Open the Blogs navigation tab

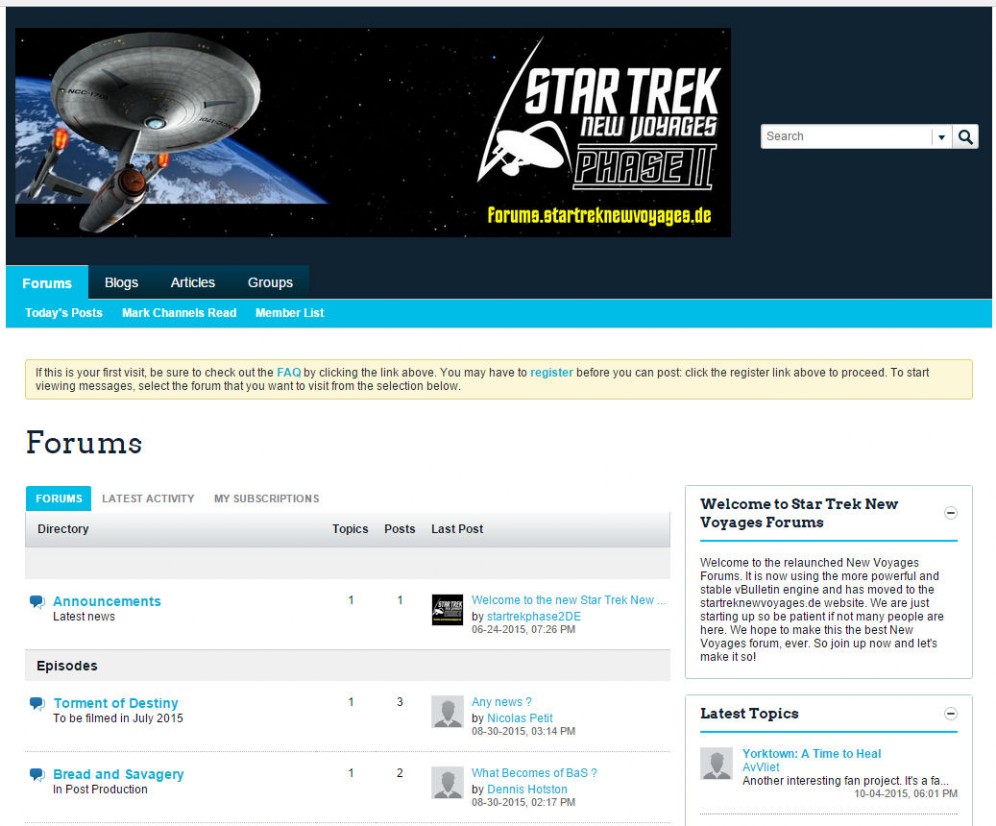(x=121, y=283)
